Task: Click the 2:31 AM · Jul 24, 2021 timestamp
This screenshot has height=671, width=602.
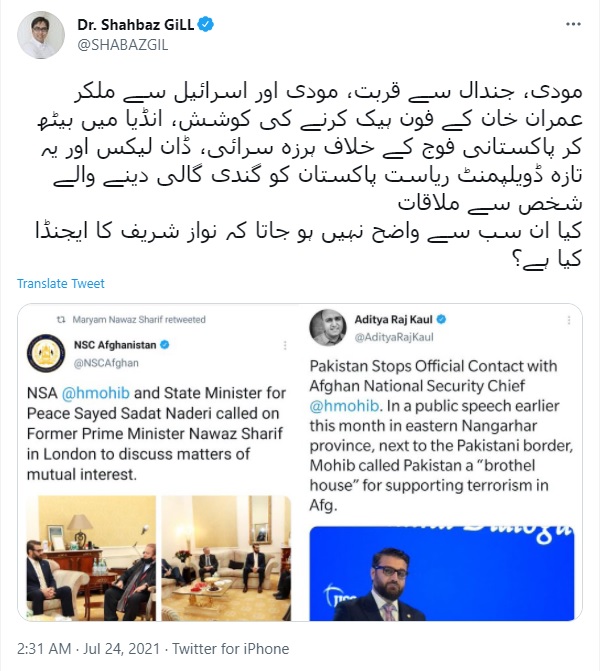Action: pyautogui.click(x=88, y=649)
